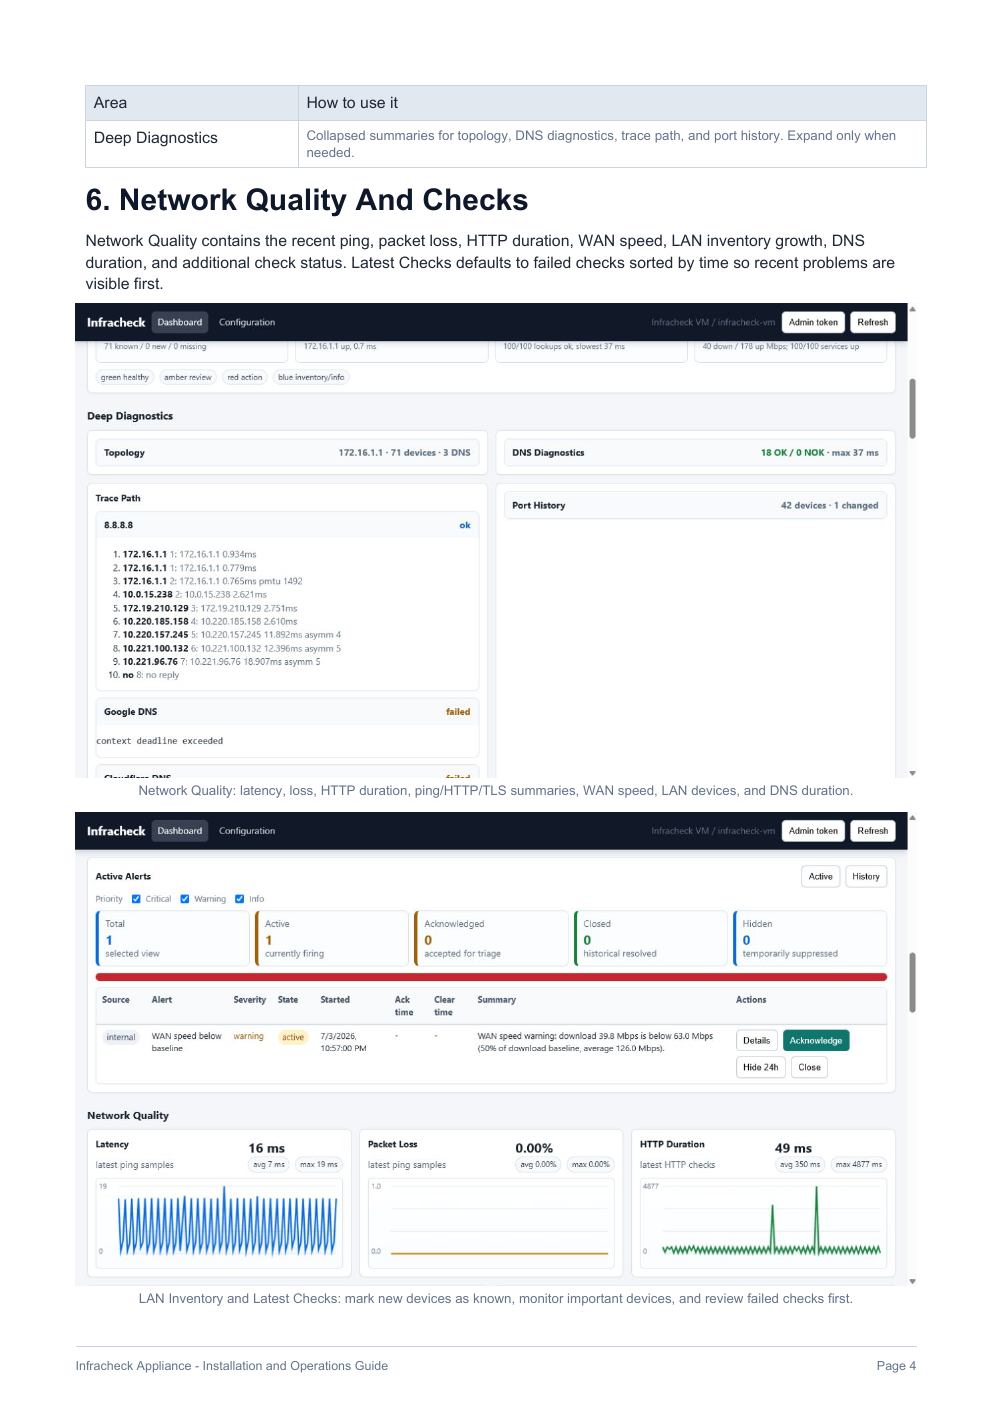
Task: Click 'avg 350 ms' HTTP duration chip
Action: (800, 1165)
